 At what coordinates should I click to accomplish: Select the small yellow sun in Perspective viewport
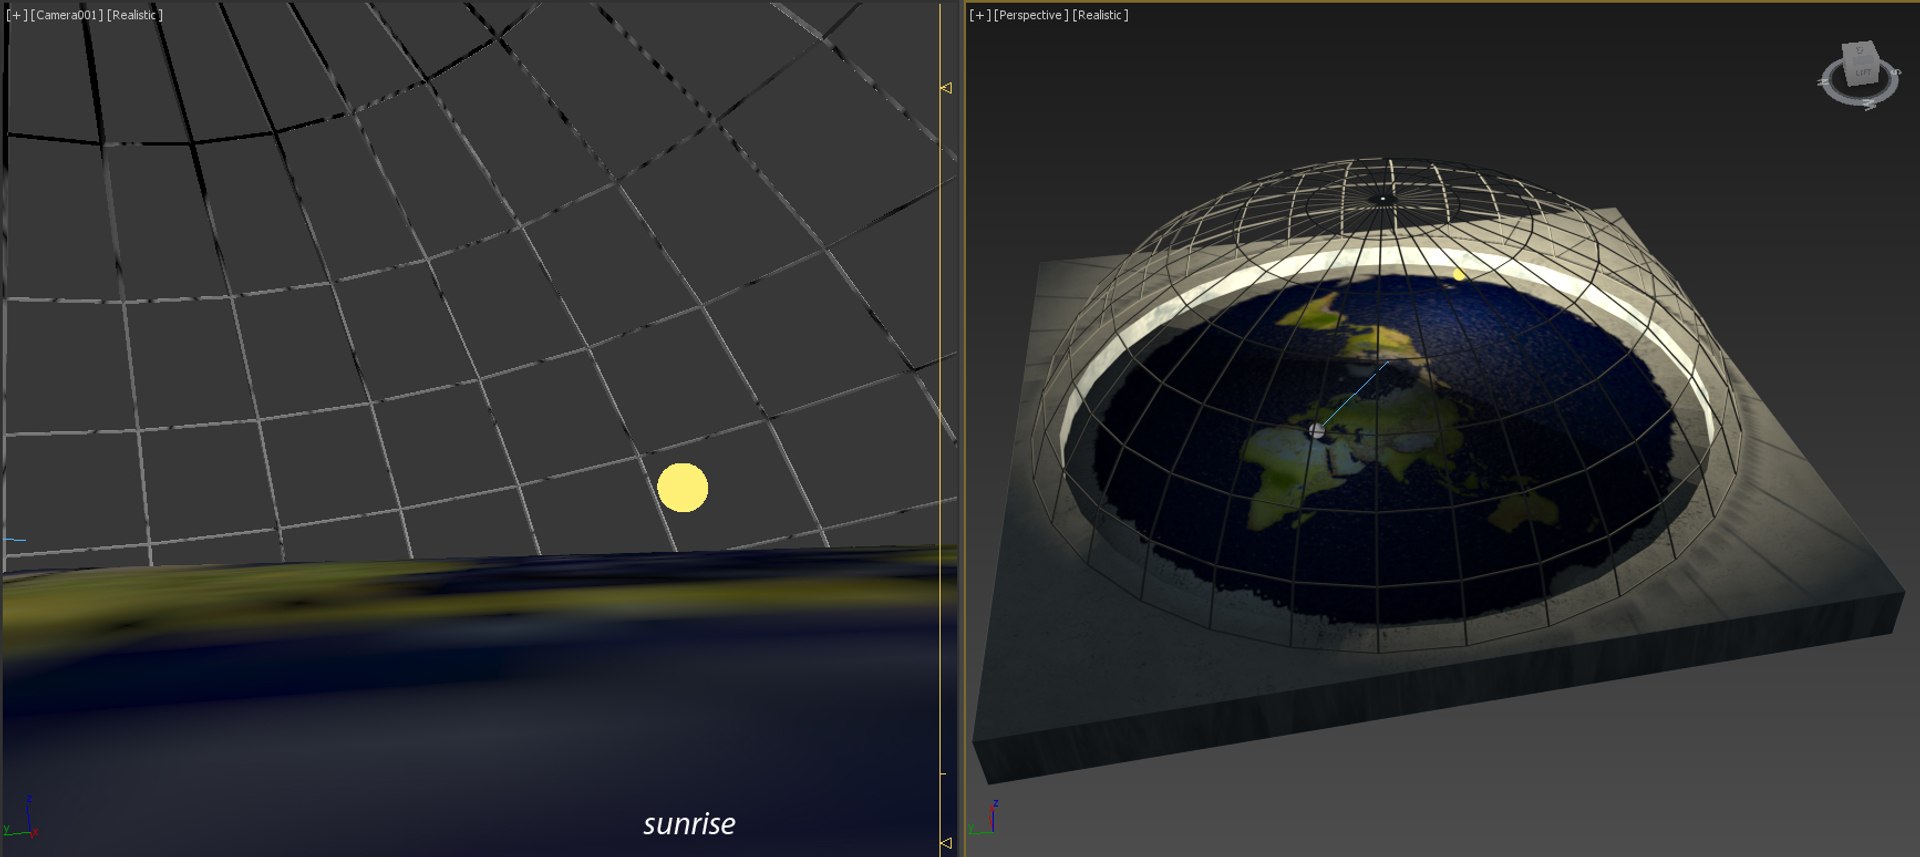1459,273
